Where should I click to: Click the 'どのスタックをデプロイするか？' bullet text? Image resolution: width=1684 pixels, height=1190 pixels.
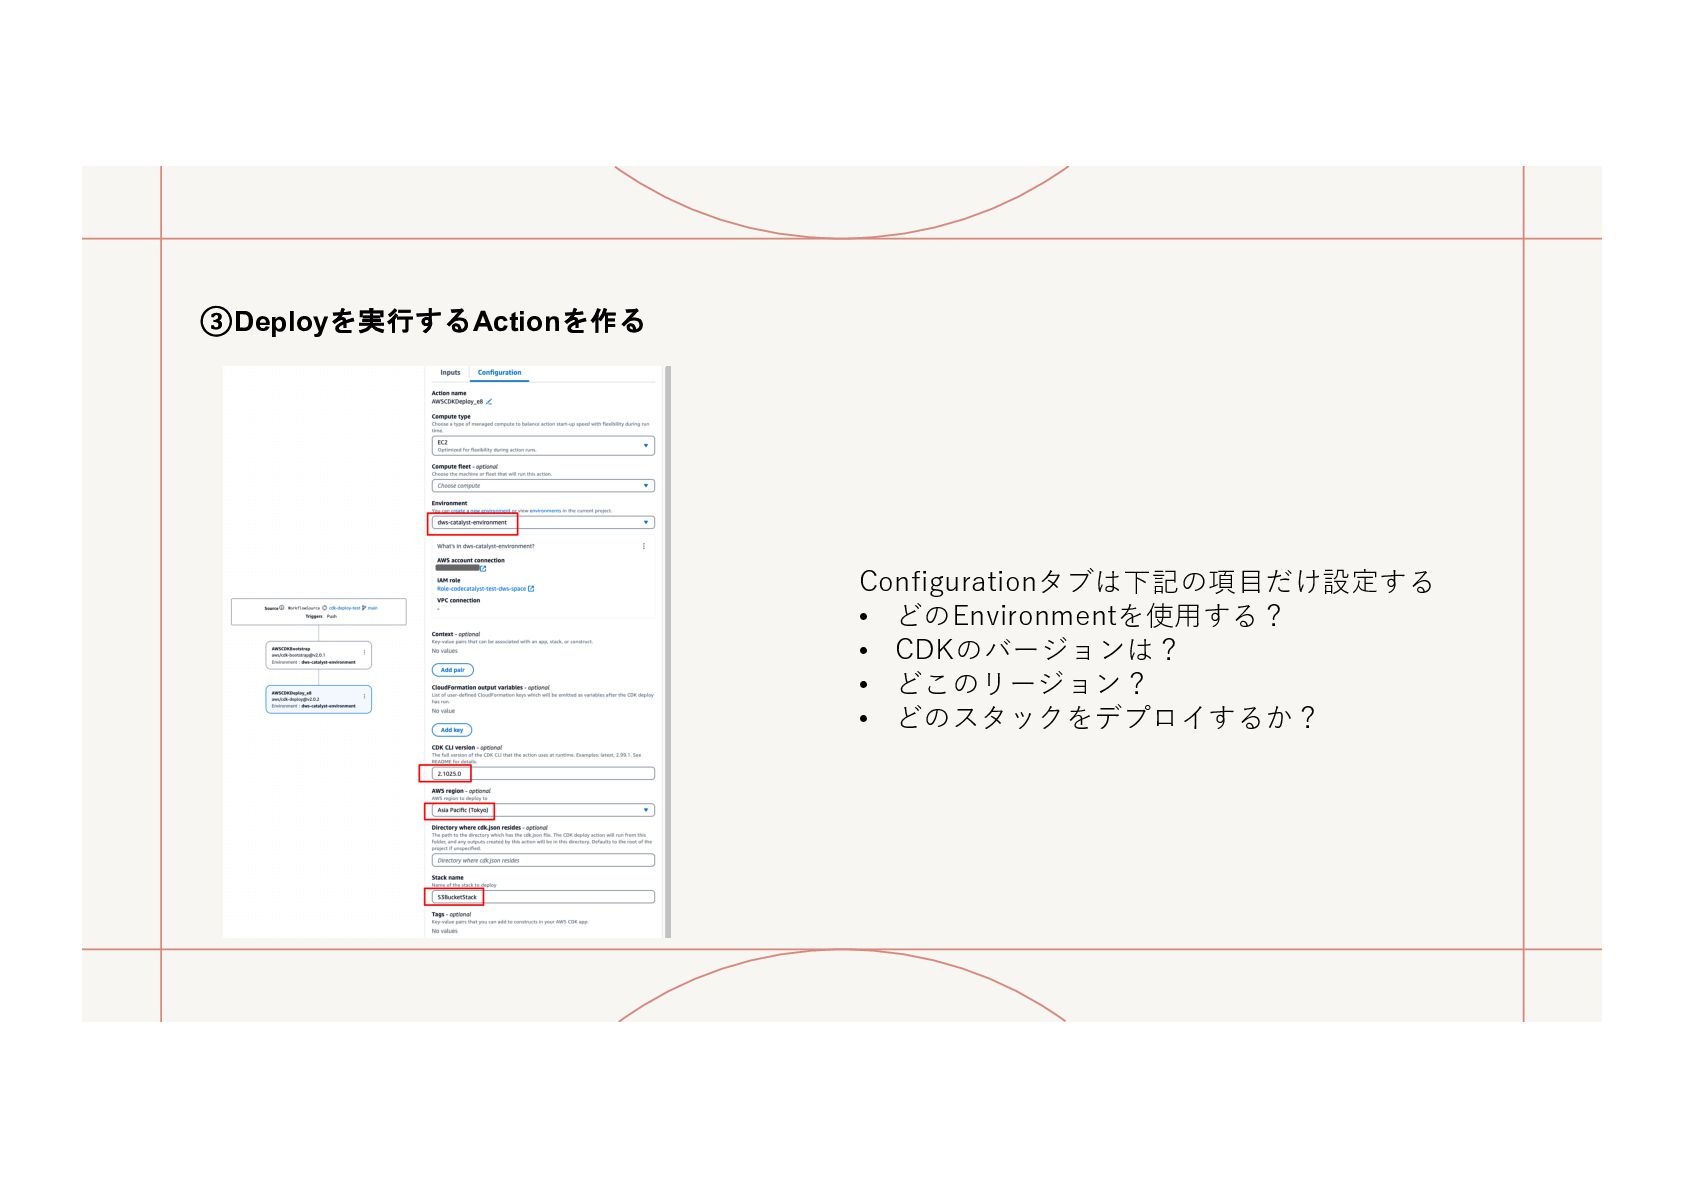click(x=1106, y=718)
